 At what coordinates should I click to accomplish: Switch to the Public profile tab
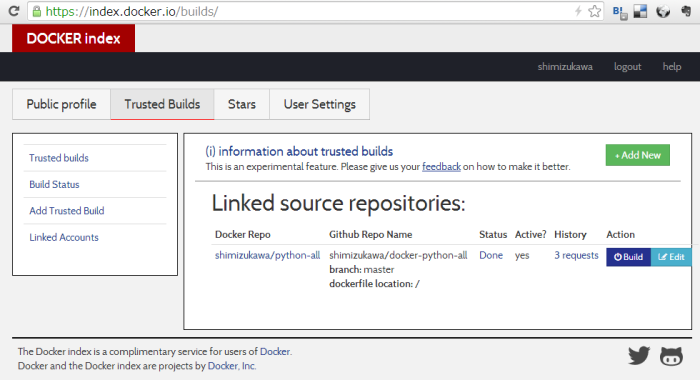point(61,104)
